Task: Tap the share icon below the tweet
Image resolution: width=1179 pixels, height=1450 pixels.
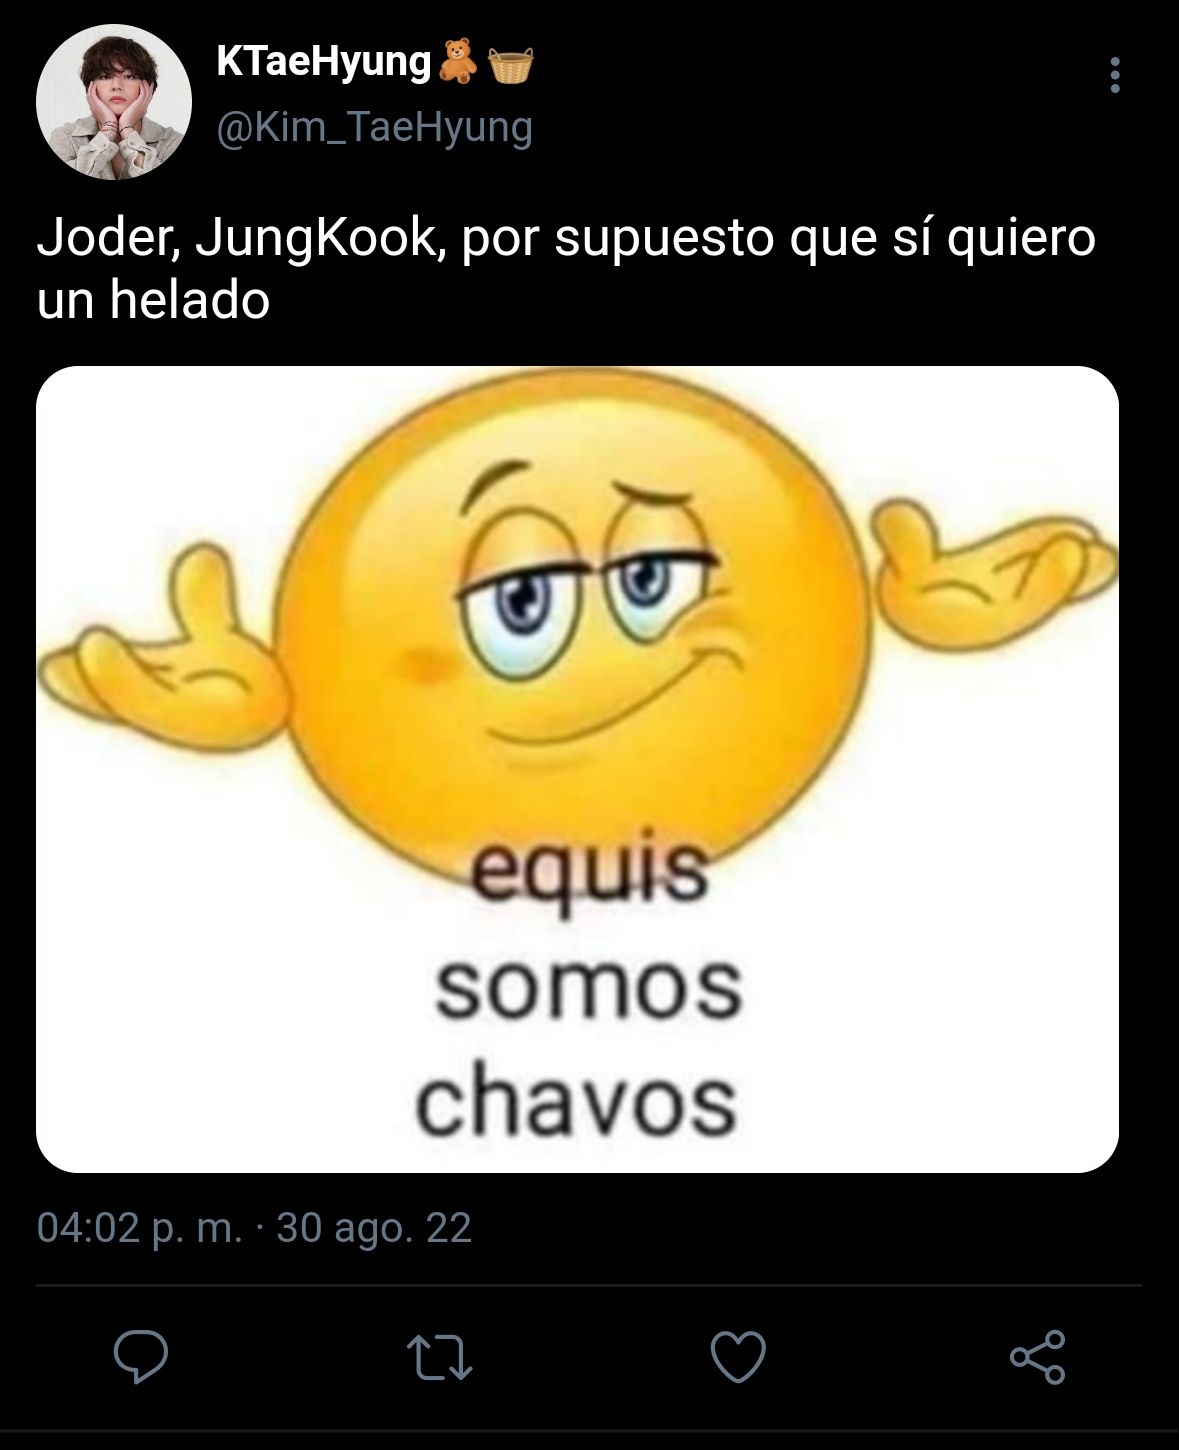Action: tap(1038, 1357)
